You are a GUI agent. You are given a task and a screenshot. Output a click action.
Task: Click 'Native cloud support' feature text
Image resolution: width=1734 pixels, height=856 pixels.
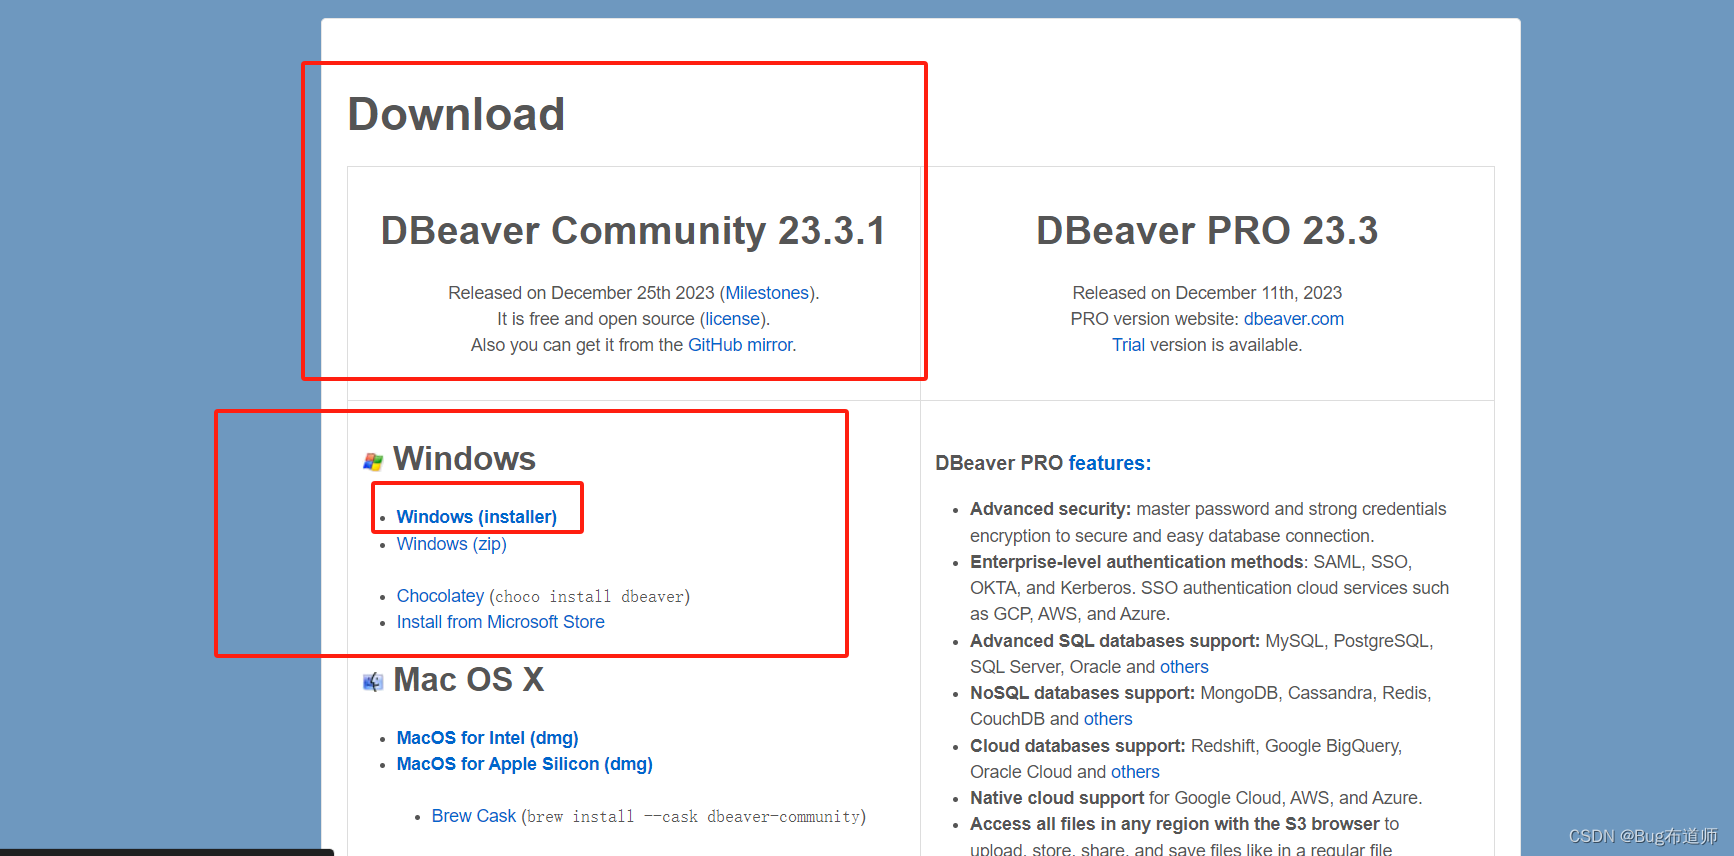[x=1057, y=798]
